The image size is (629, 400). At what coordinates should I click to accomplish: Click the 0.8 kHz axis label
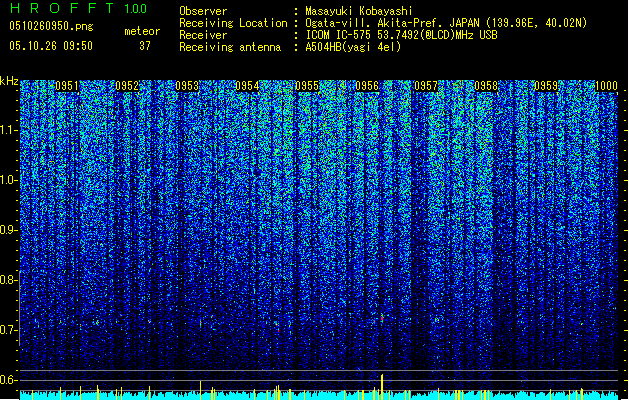(8, 280)
